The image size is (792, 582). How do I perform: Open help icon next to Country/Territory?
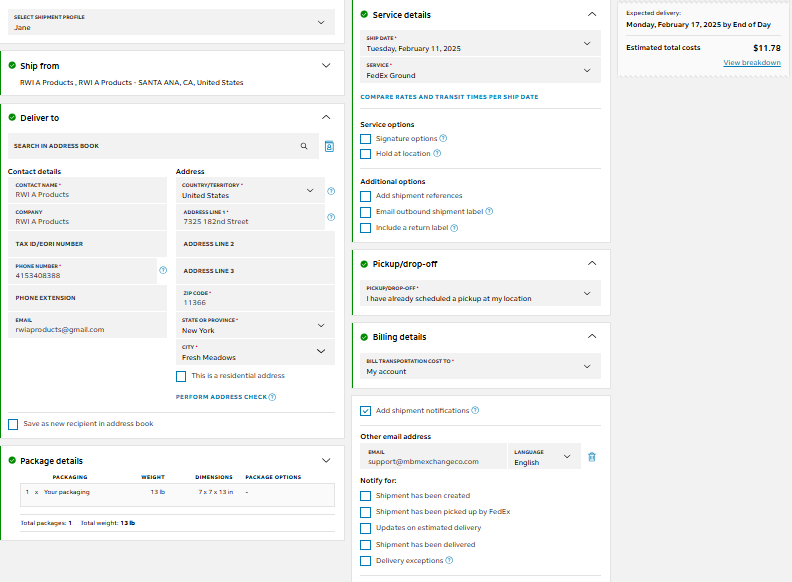point(331,191)
